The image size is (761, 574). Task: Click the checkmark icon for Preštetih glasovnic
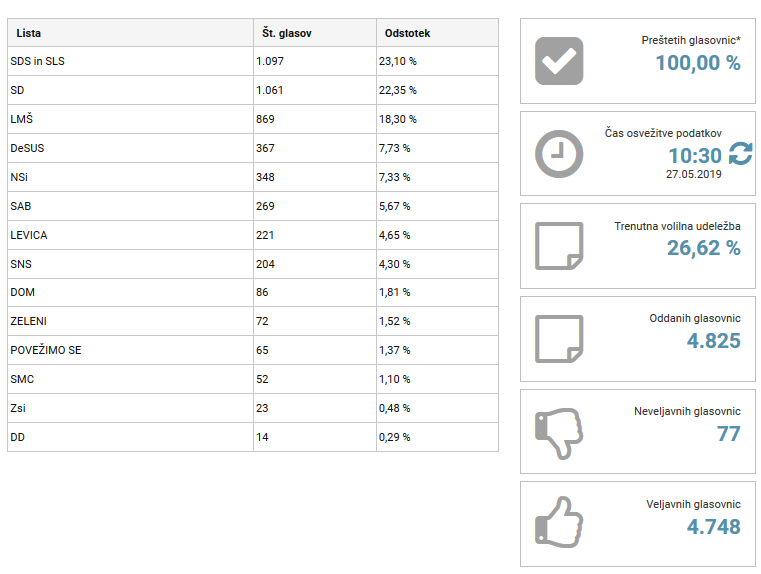(559, 61)
